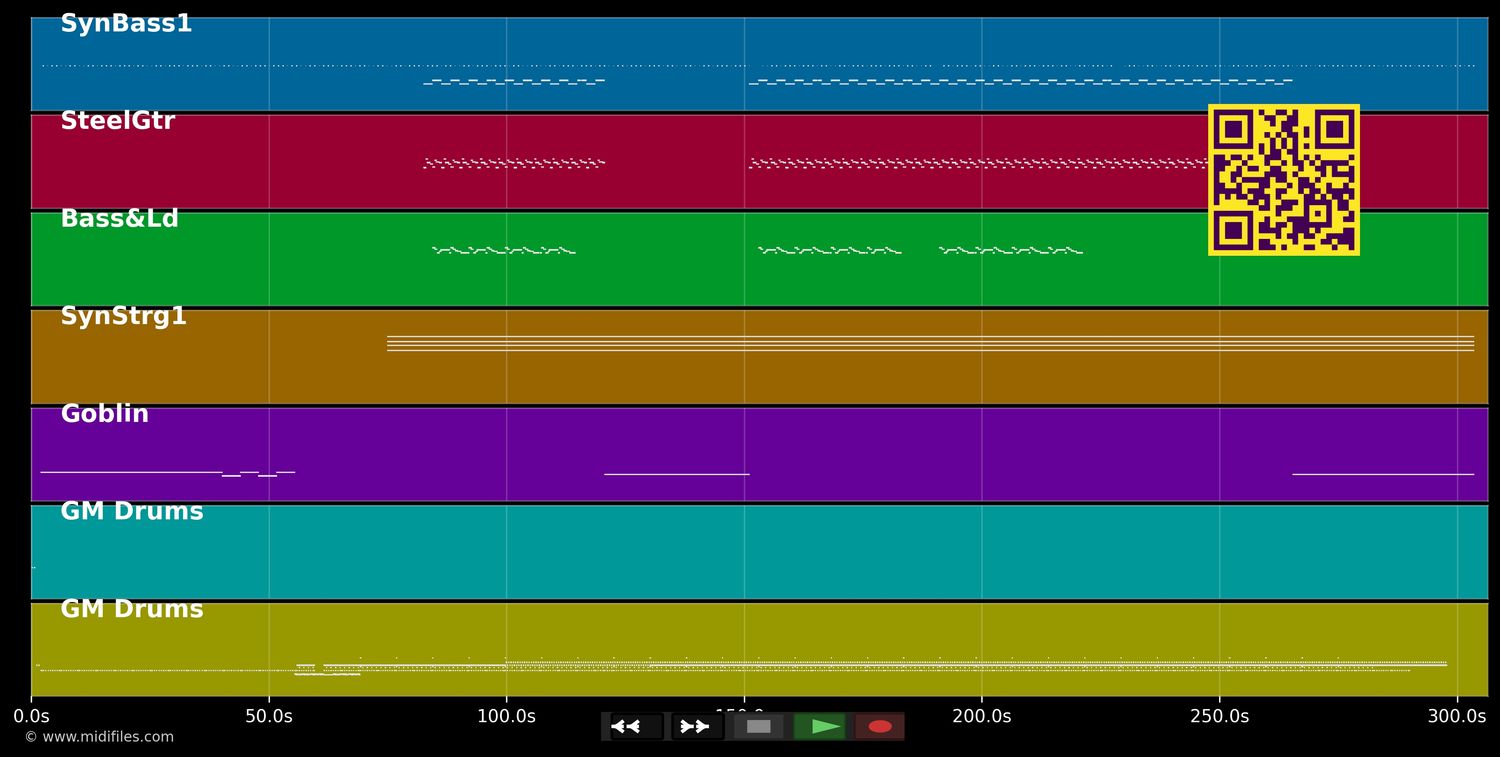Start playback with the green play button
1500x757 pixels.
(819, 726)
